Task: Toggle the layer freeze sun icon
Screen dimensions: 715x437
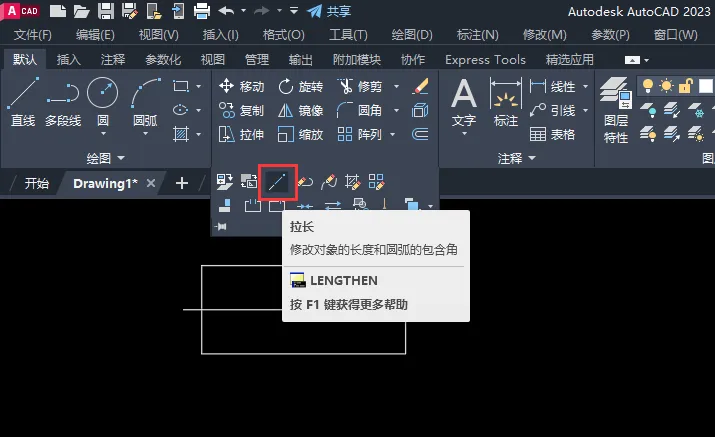Action: pos(666,85)
